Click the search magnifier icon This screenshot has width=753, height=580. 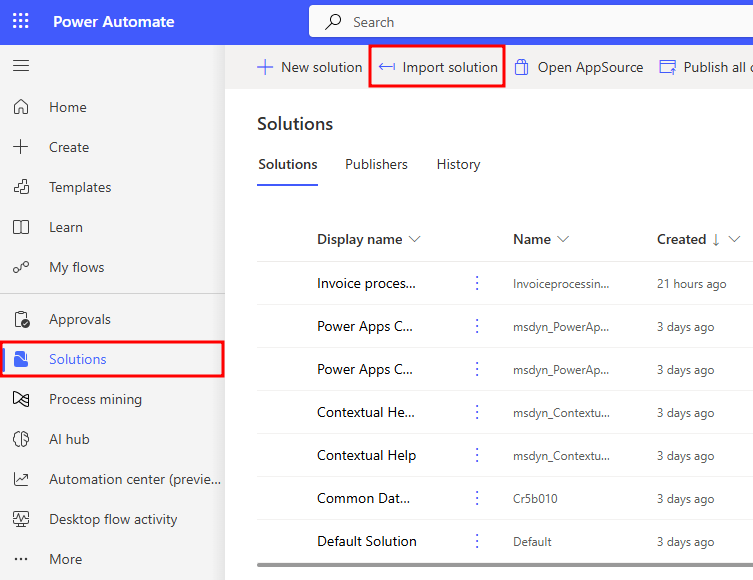point(333,22)
